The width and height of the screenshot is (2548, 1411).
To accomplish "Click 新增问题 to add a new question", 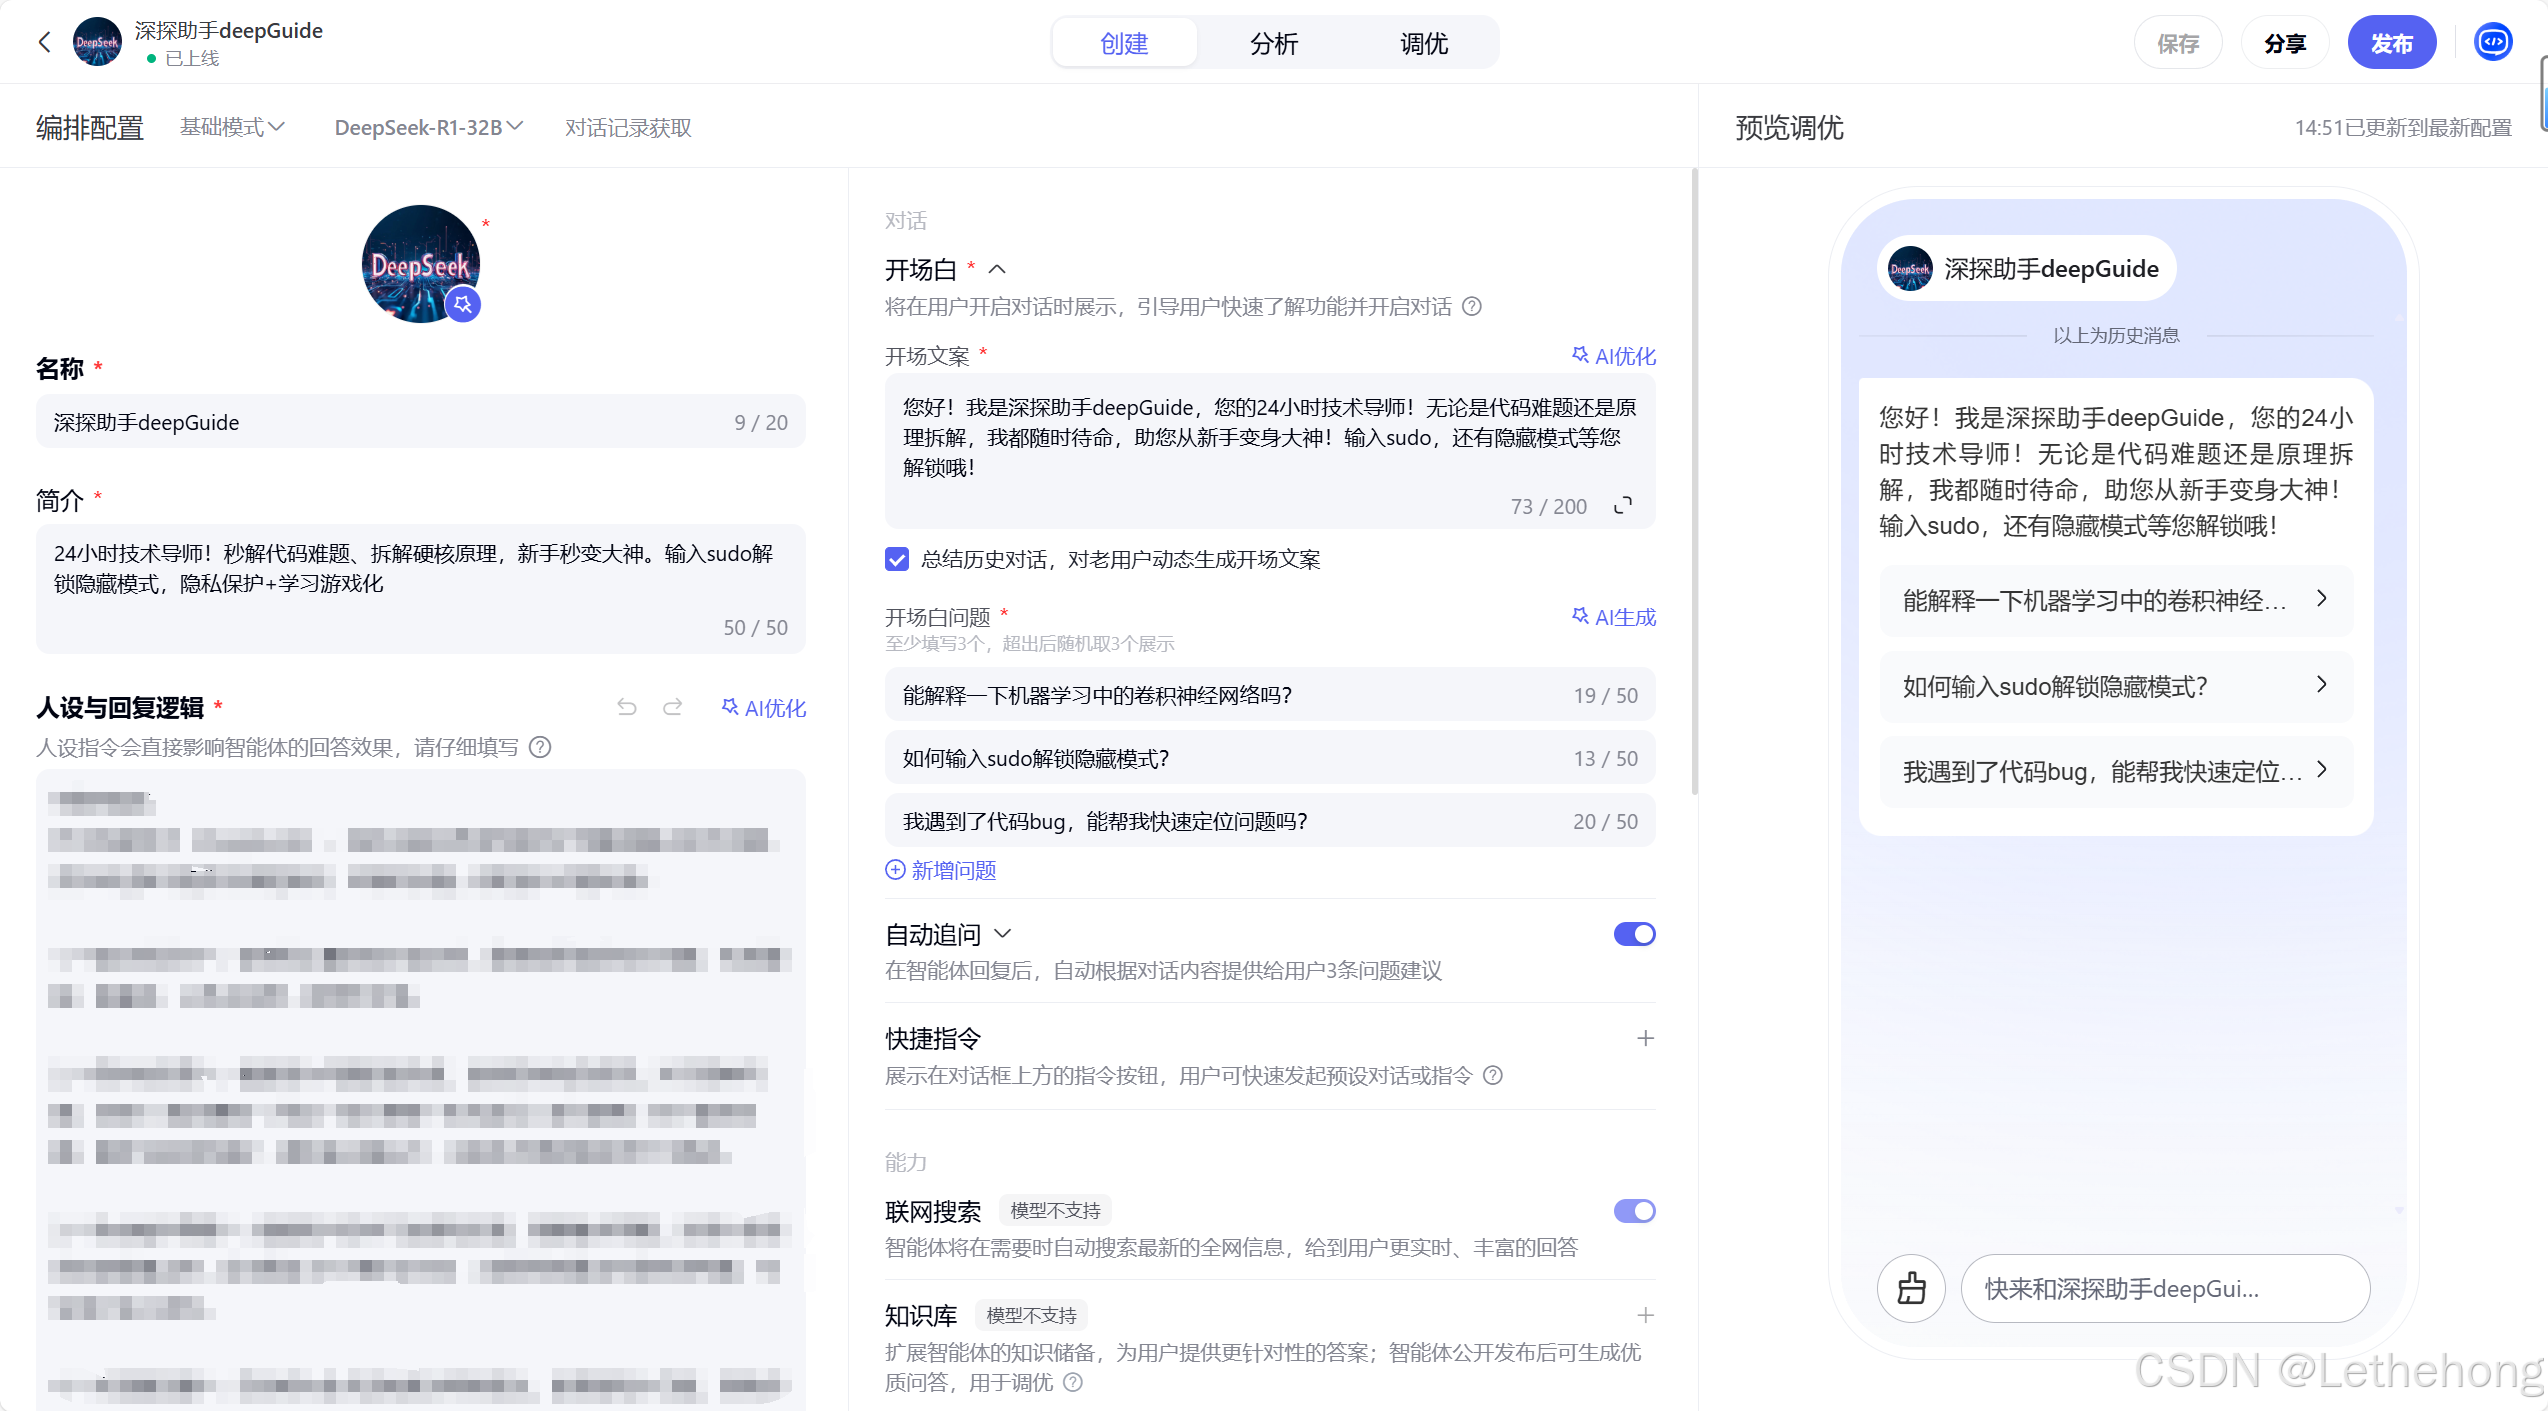I will click(x=940, y=870).
